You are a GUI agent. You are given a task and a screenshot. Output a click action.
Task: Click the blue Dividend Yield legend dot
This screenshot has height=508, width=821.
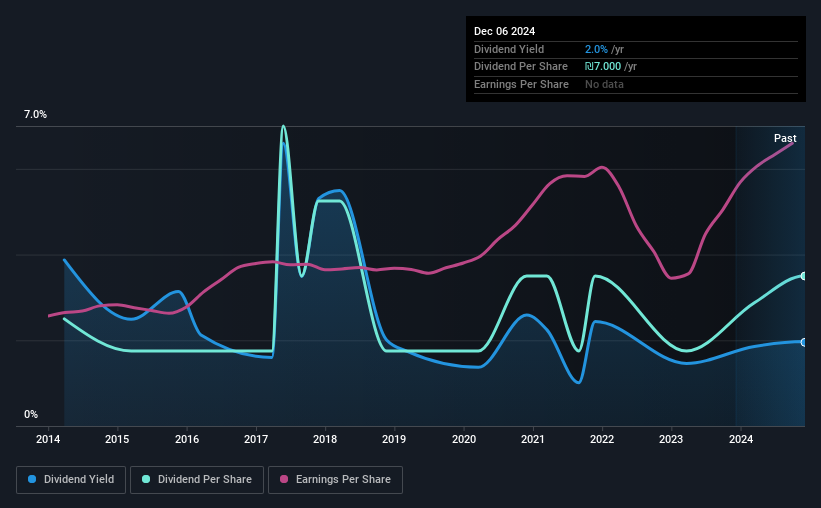tap(32, 479)
